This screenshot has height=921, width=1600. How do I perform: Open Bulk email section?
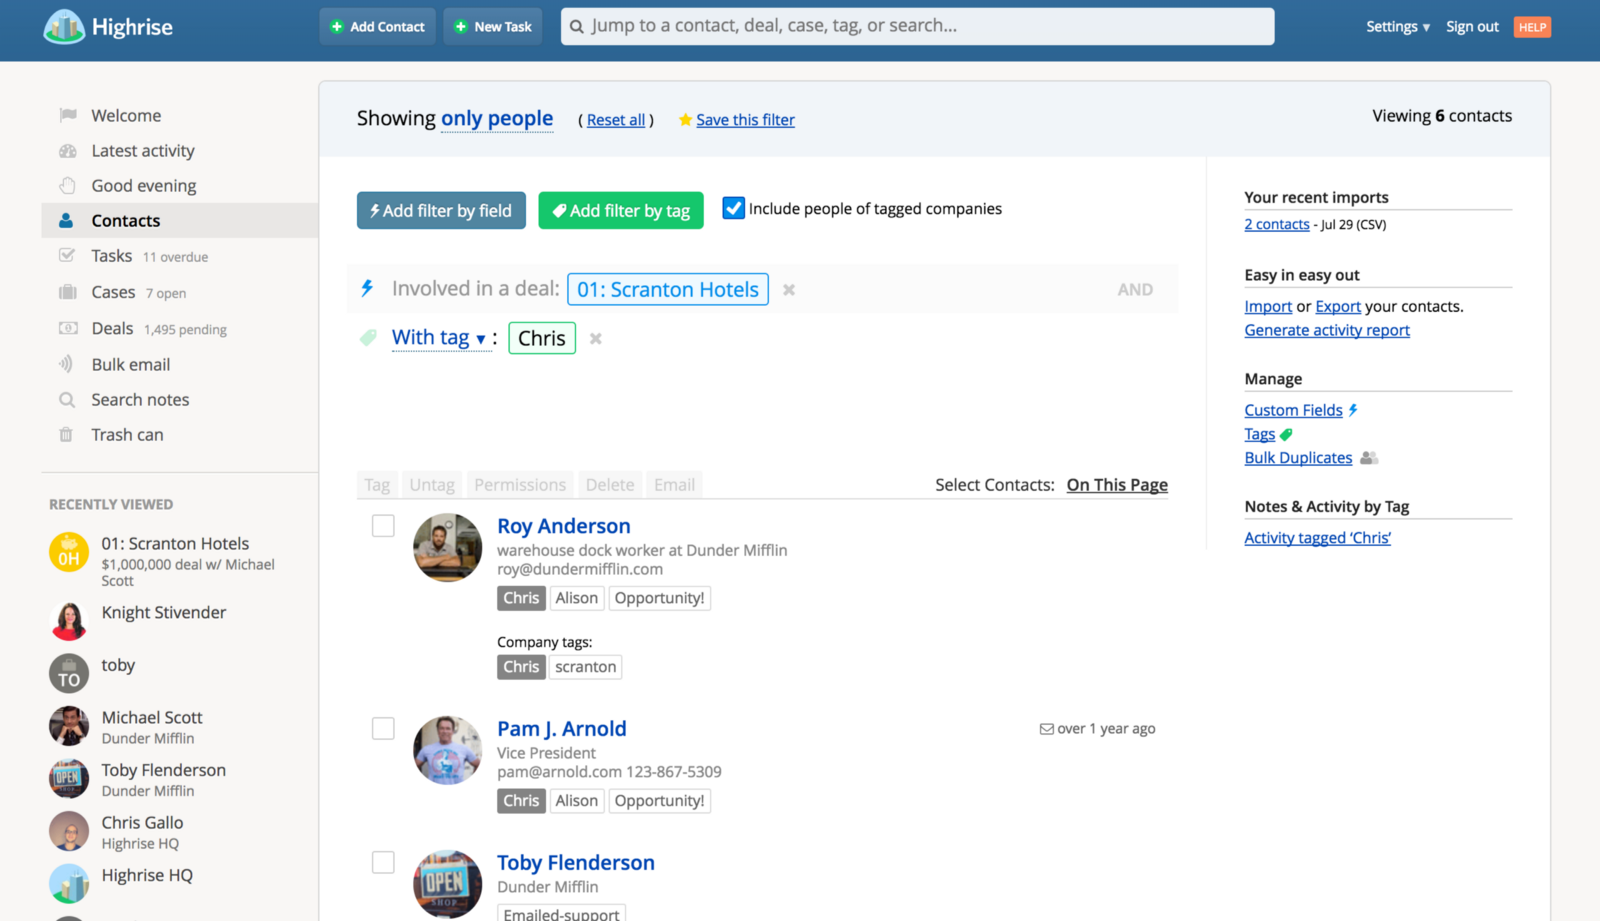coord(131,365)
